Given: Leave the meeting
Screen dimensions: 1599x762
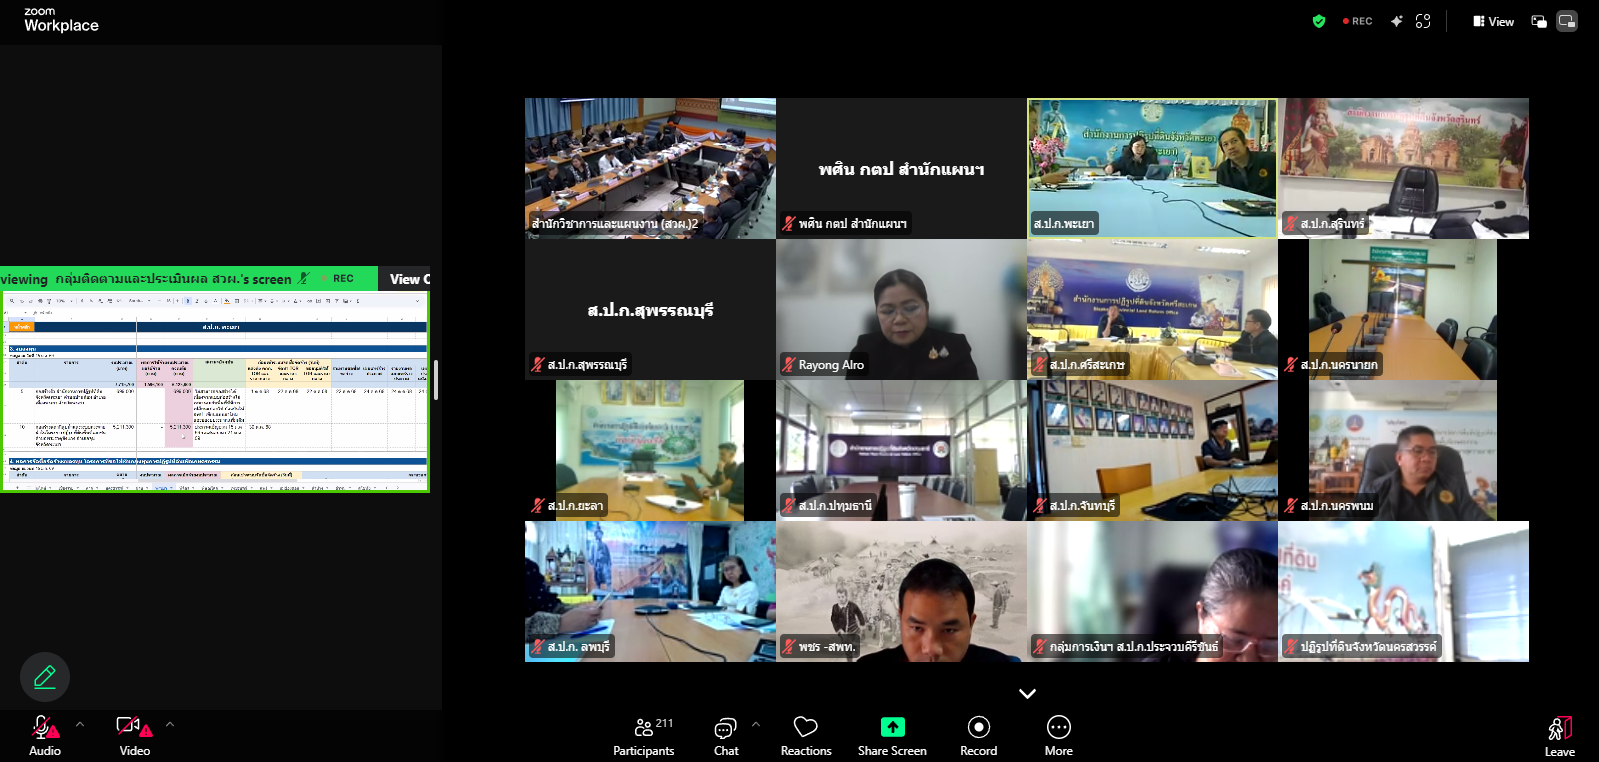Looking at the screenshot, I should (x=1559, y=735).
